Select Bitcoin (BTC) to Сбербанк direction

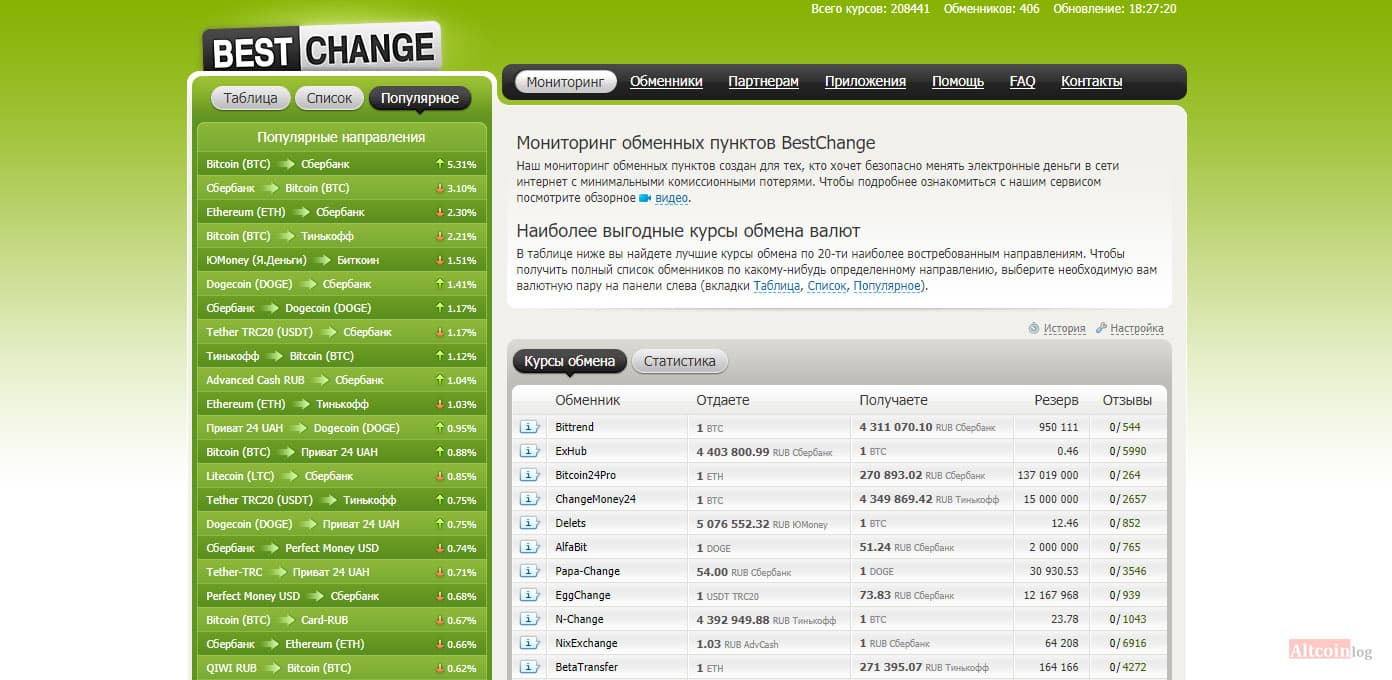click(341, 163)
